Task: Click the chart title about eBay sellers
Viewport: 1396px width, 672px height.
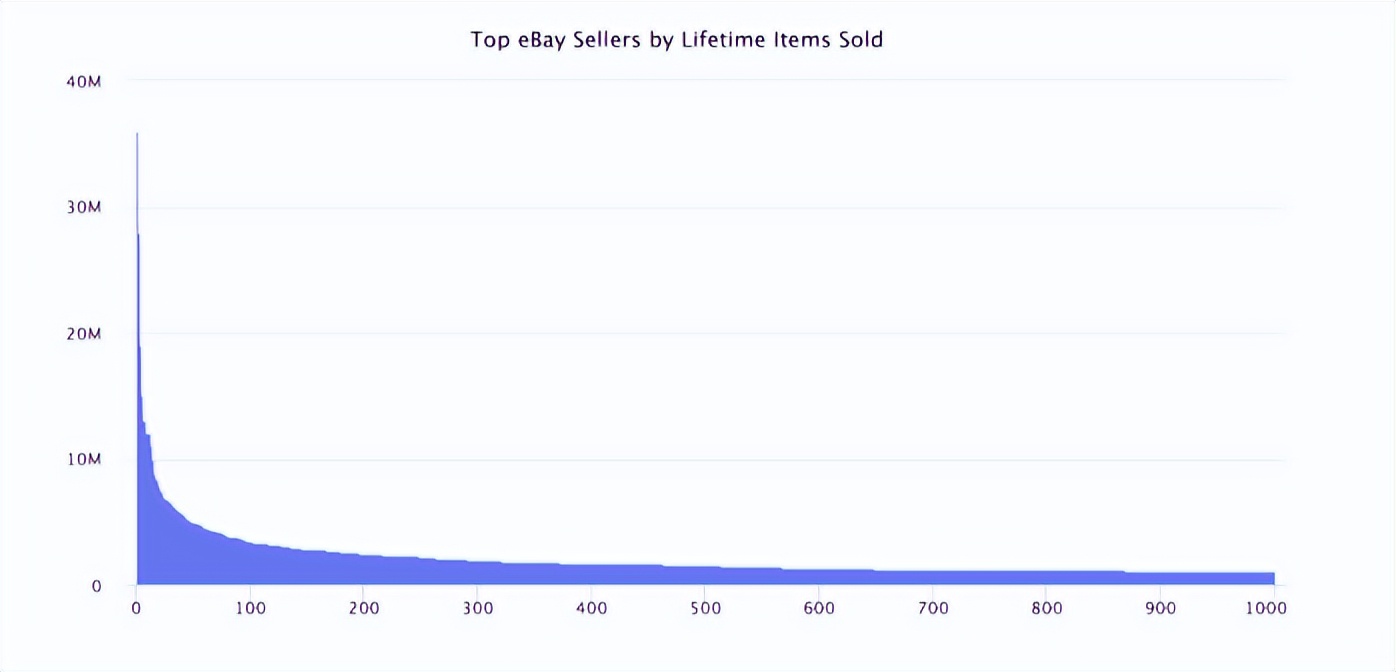Action: (x=677, y=40)
